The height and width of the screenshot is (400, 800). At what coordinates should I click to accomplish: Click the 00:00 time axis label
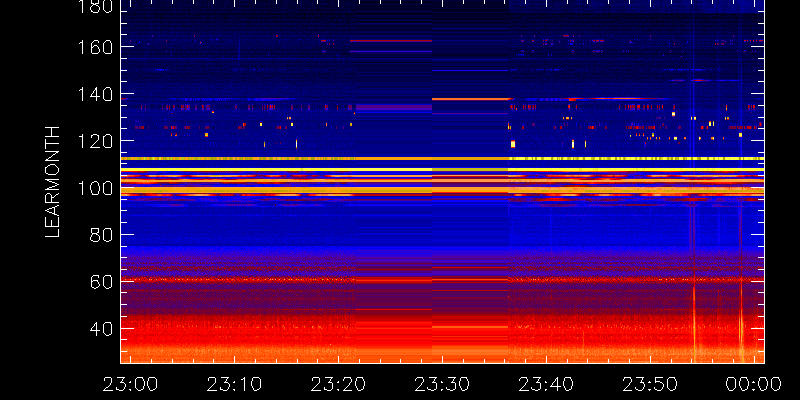pos(755,384)
